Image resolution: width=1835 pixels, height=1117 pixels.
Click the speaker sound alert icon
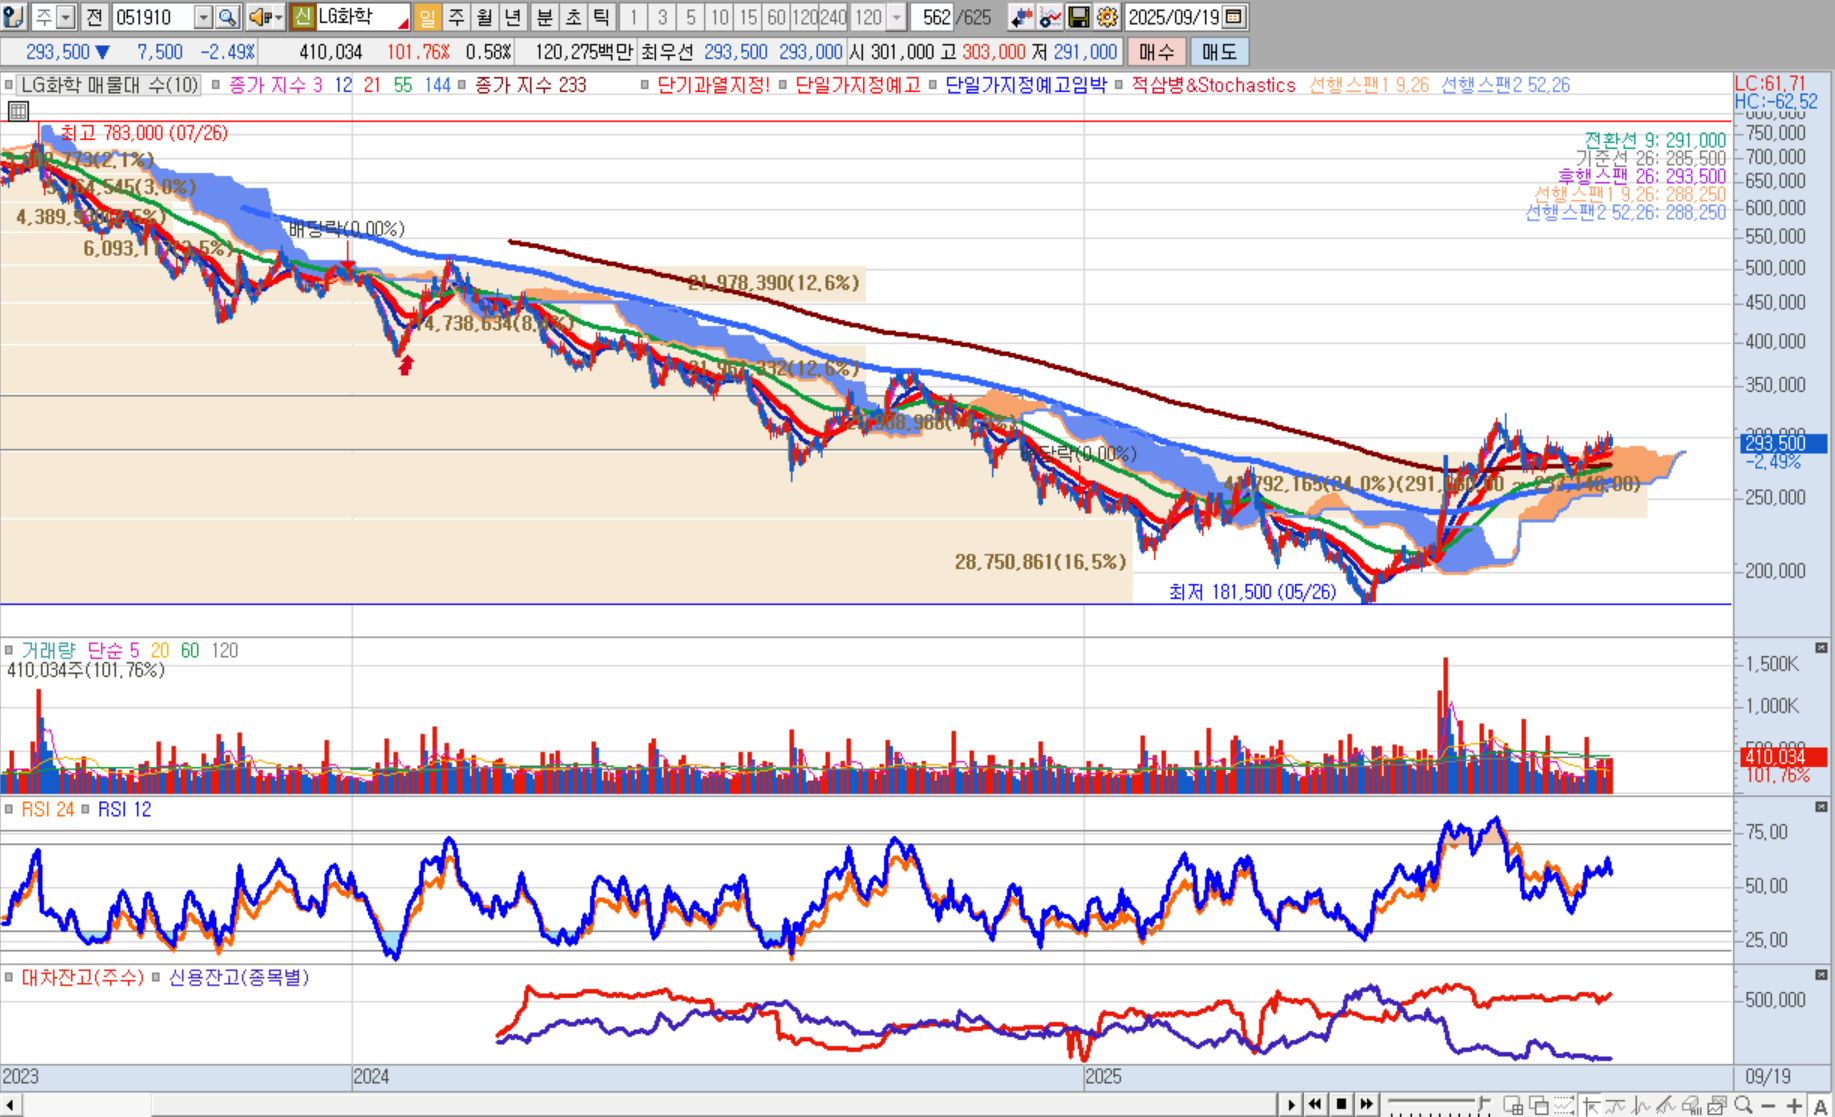pos(259,17)
